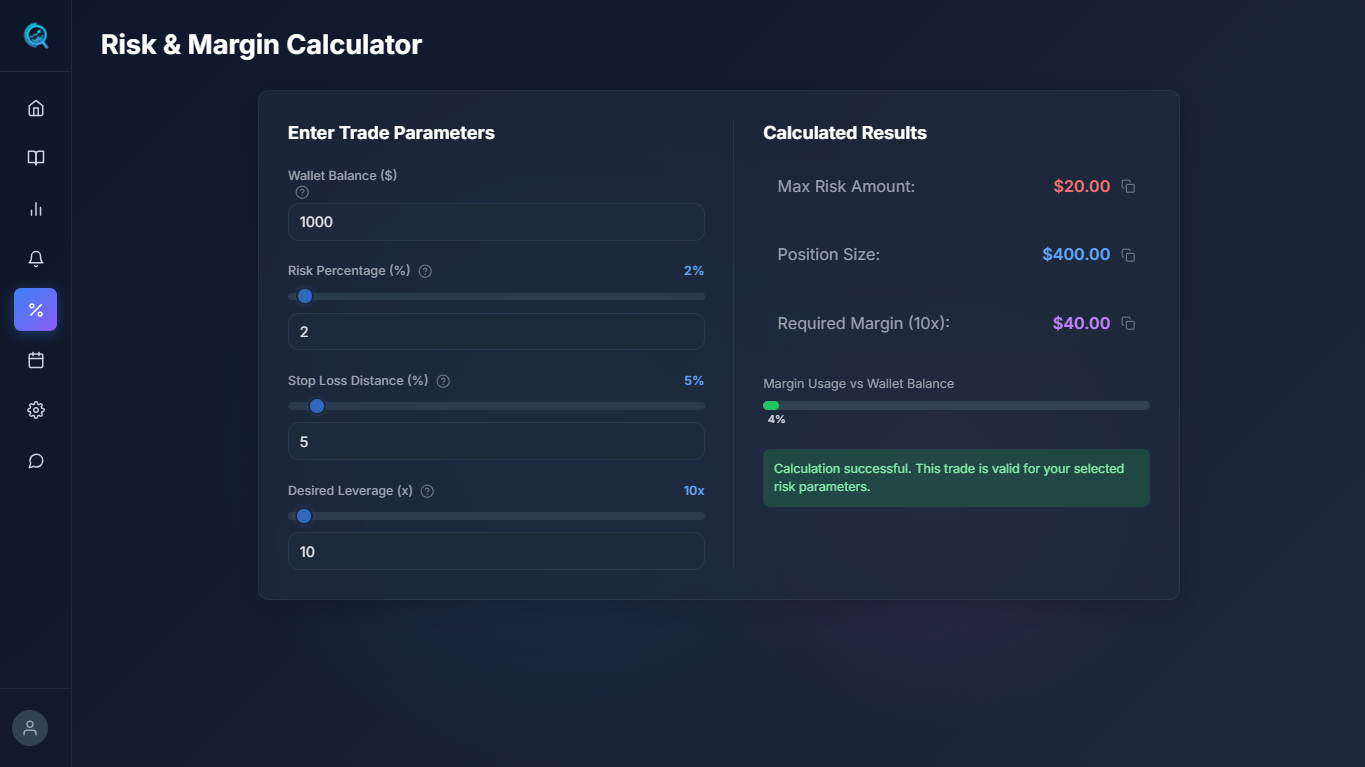
Task: Click the Wallet Balance help icon
Action: click(x=302, y=192)
